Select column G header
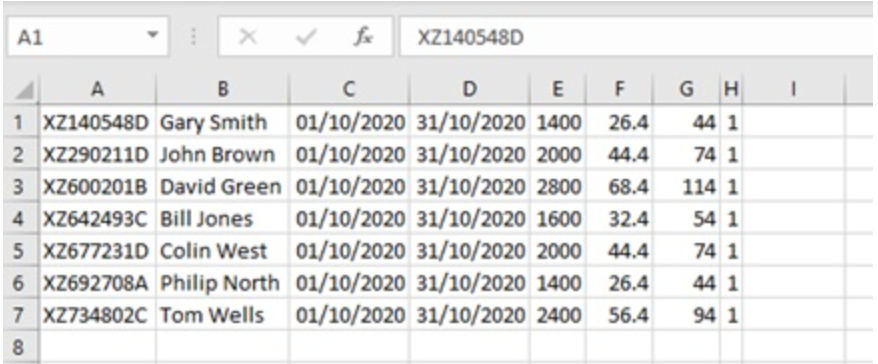 [x=686, y=90]
